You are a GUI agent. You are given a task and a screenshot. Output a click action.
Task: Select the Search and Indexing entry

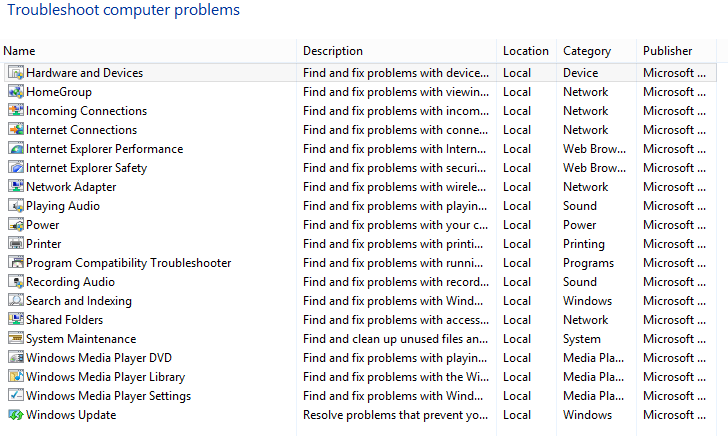[x=79, y=301]
